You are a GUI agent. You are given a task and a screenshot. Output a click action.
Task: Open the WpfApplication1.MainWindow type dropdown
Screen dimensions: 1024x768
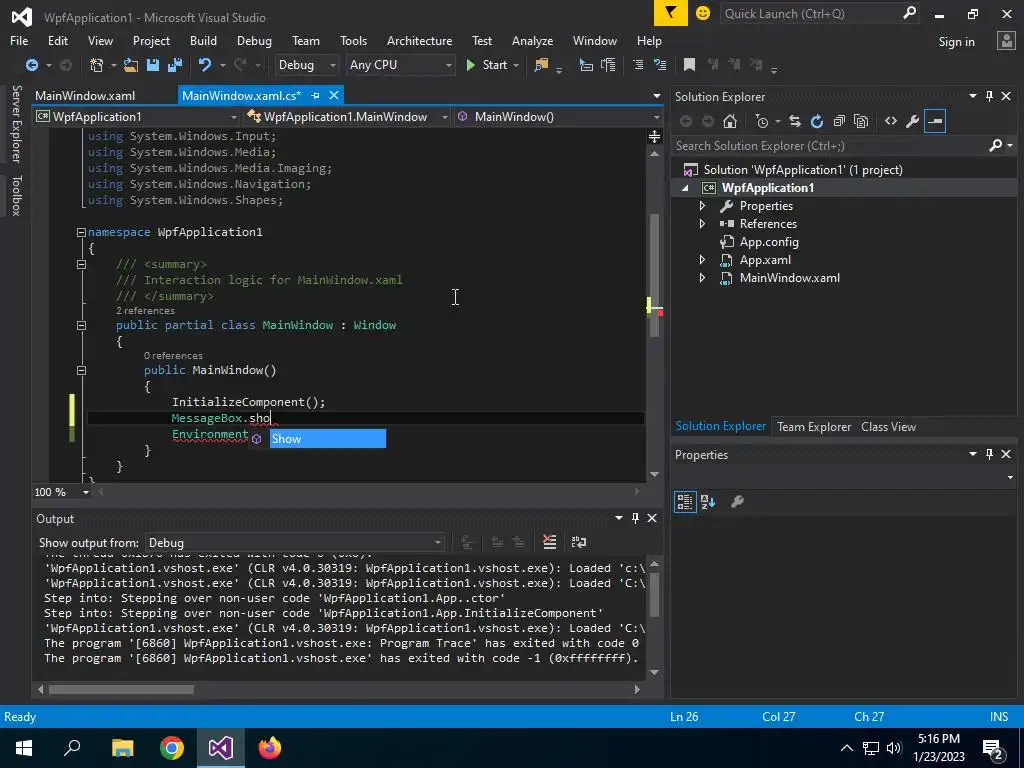click(347, 117)
